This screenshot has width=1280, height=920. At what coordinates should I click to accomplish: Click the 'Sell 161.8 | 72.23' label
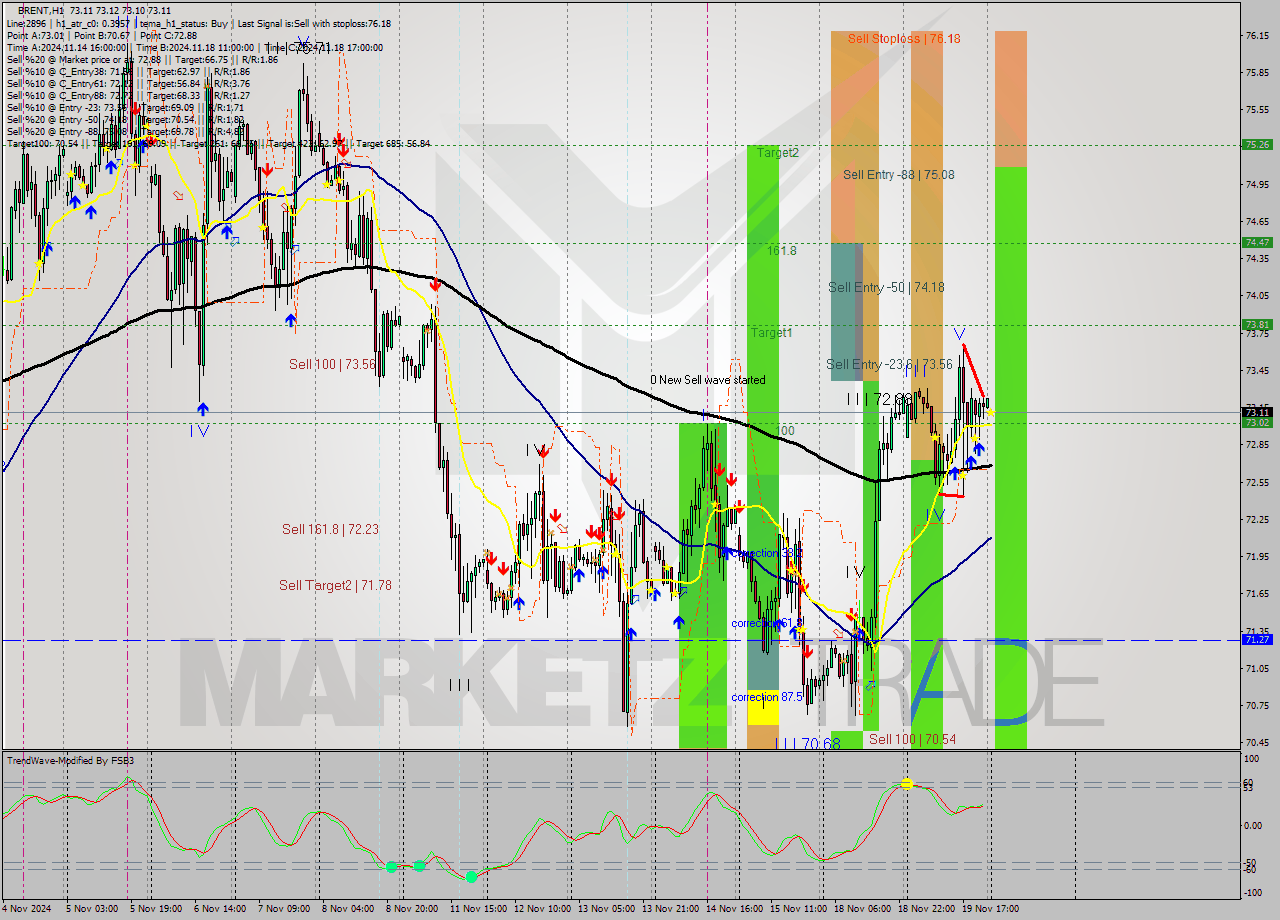coord(330,530)
